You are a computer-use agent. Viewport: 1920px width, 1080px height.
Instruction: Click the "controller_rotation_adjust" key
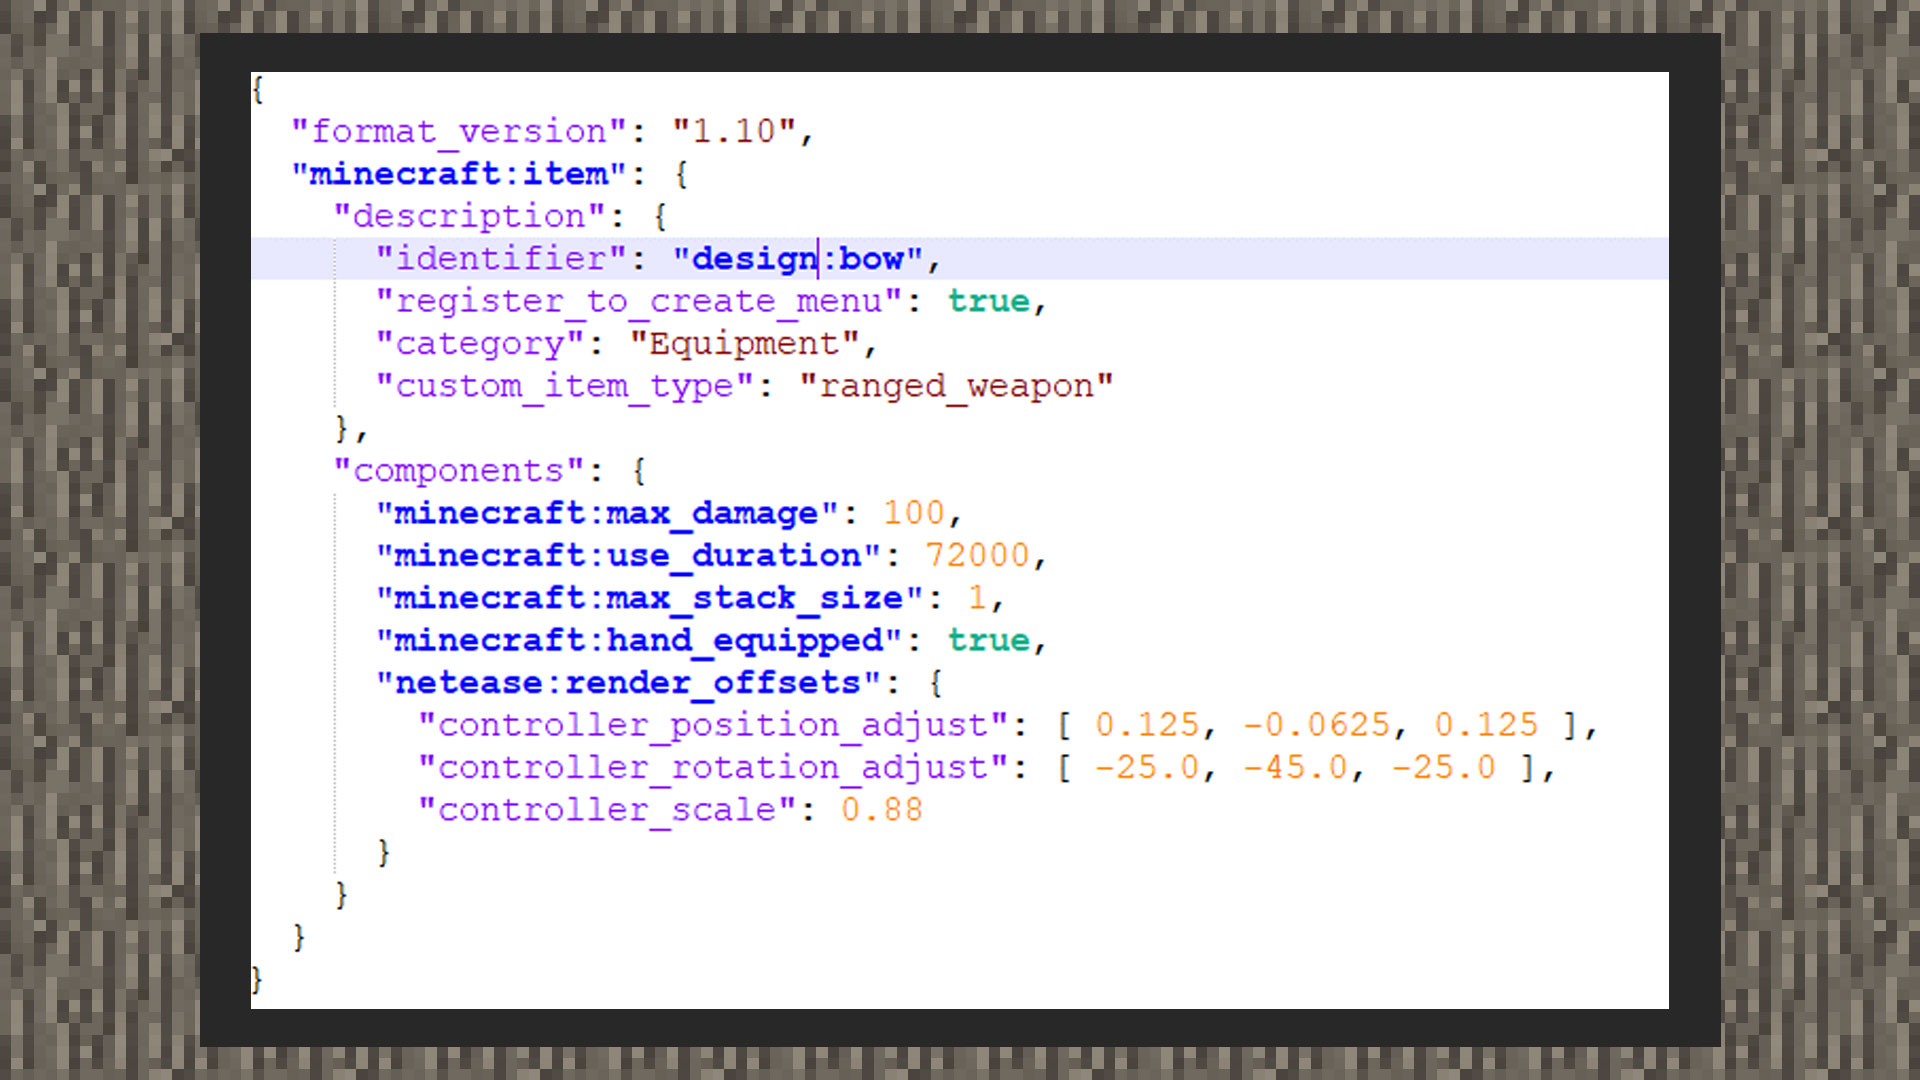(712, 767)
